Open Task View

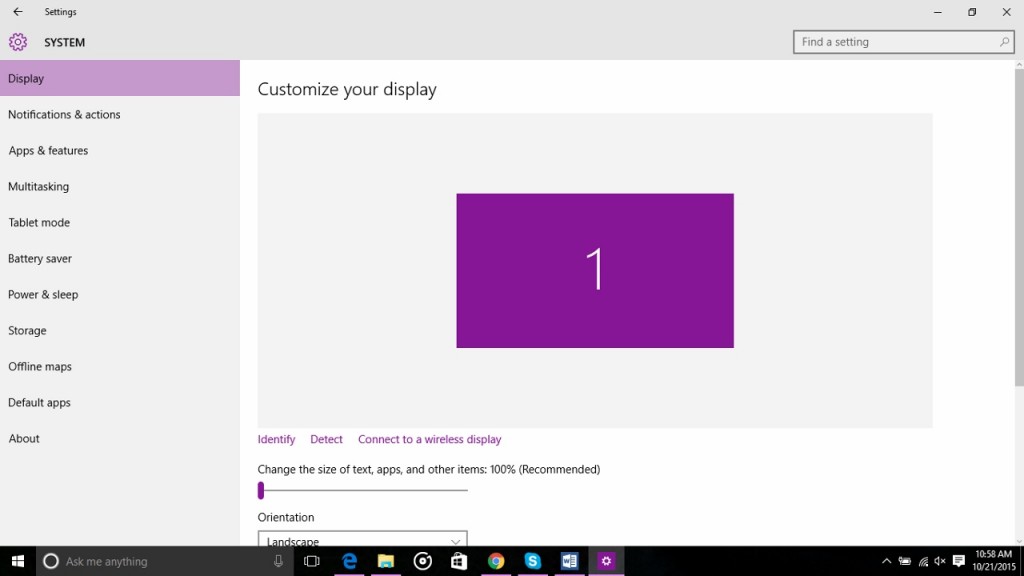(x=311, y=561)
